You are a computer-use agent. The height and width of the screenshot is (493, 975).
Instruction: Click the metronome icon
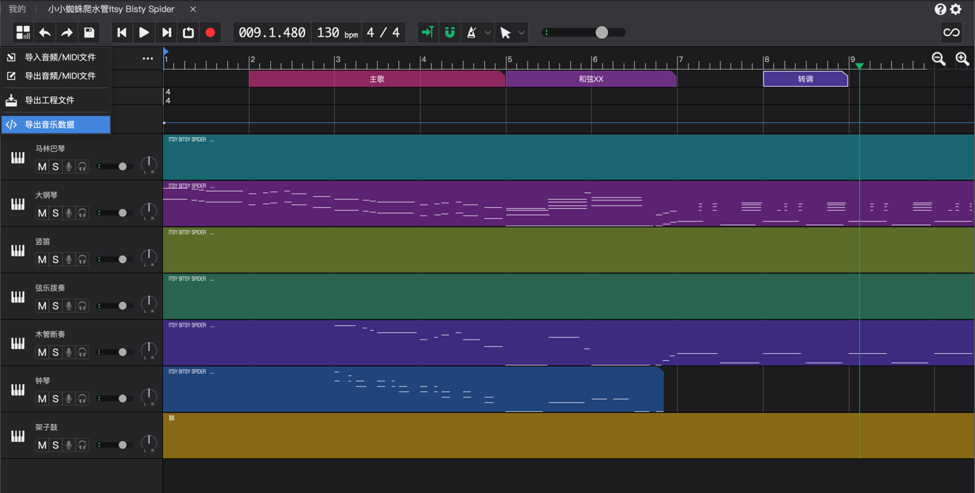click(x=472, y=33)
